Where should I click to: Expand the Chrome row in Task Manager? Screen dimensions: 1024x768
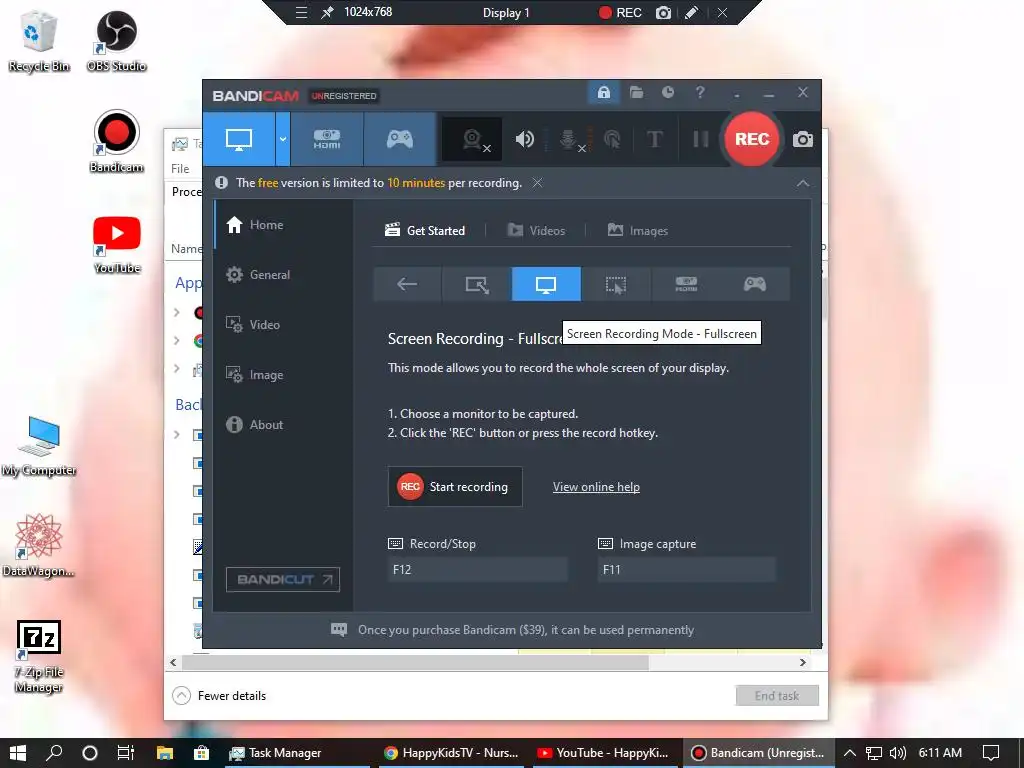(x=177, y=340)
